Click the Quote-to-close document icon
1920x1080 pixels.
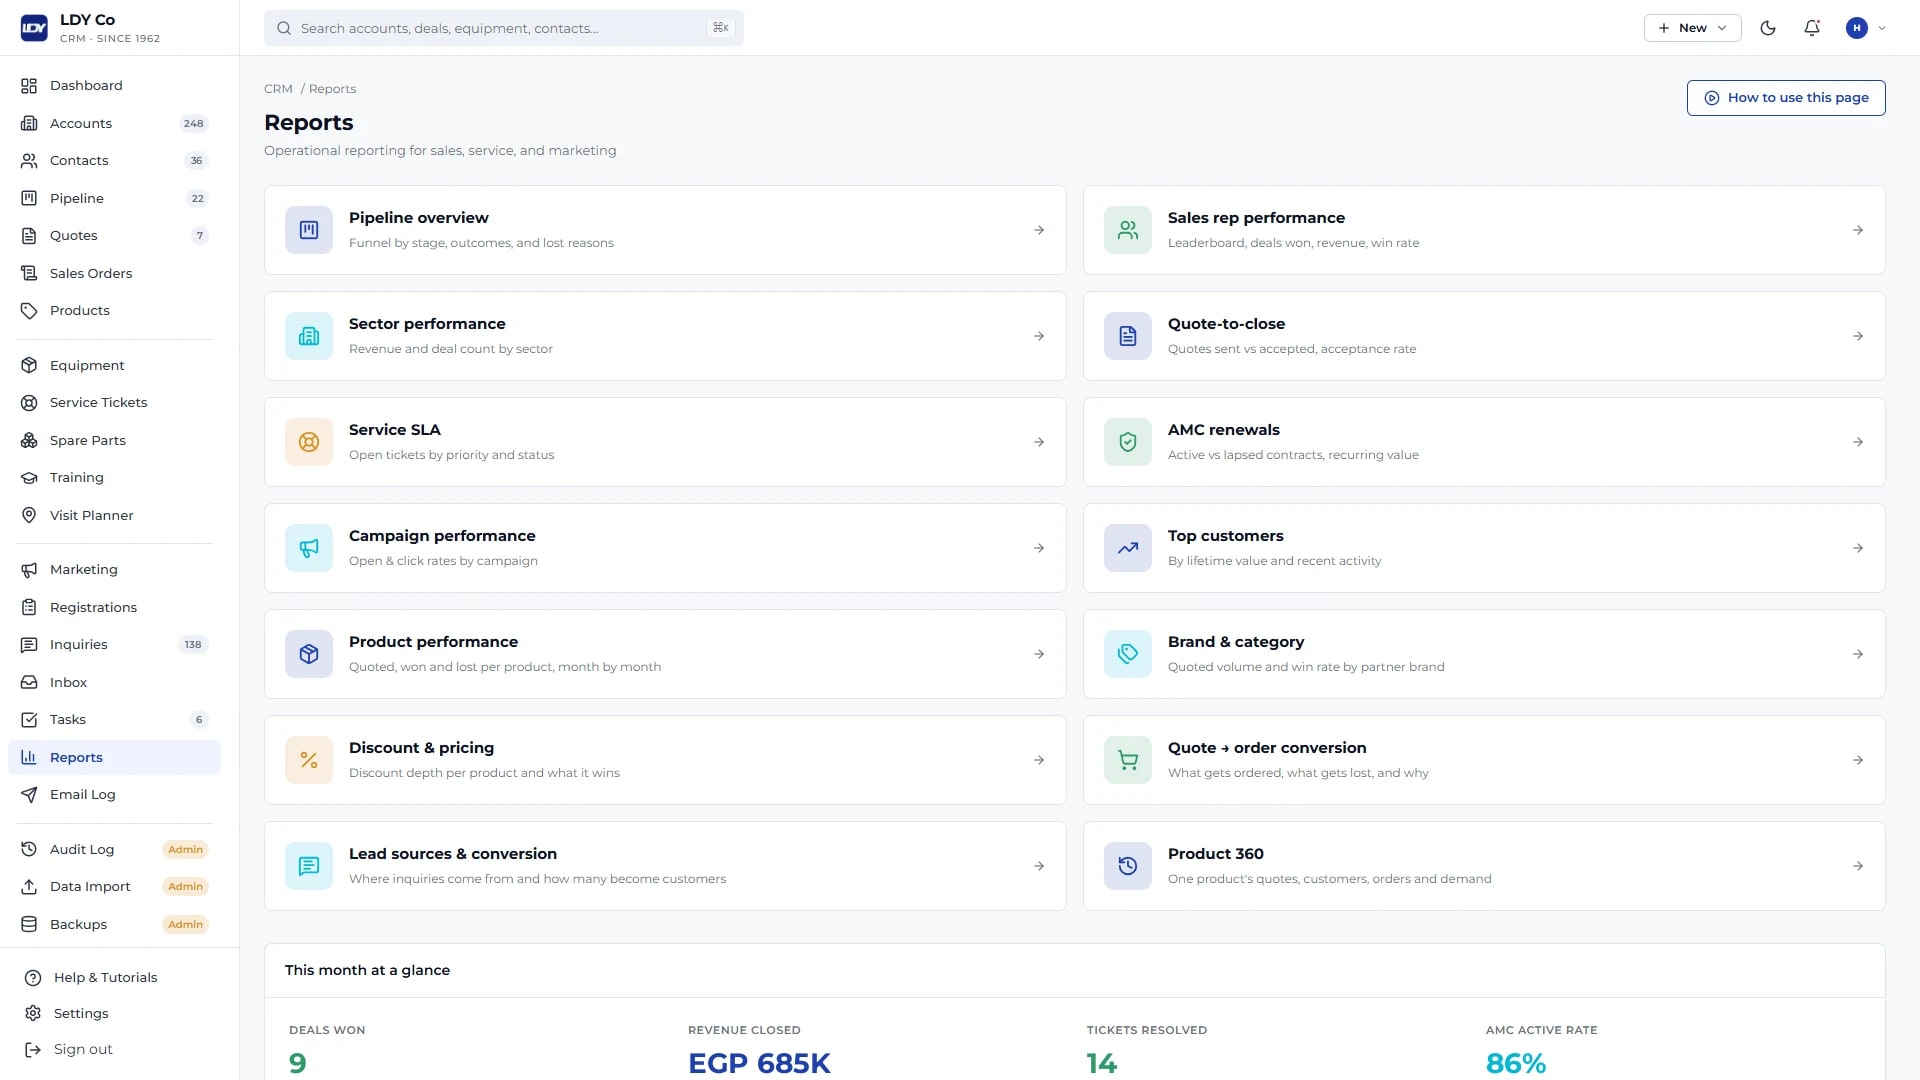(1128, 336)
